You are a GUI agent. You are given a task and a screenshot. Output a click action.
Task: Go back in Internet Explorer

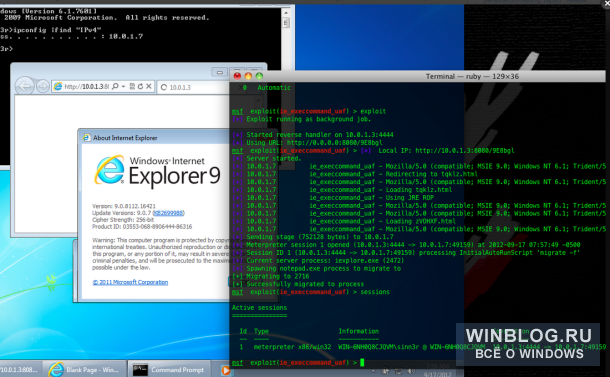tap(25, 86)
